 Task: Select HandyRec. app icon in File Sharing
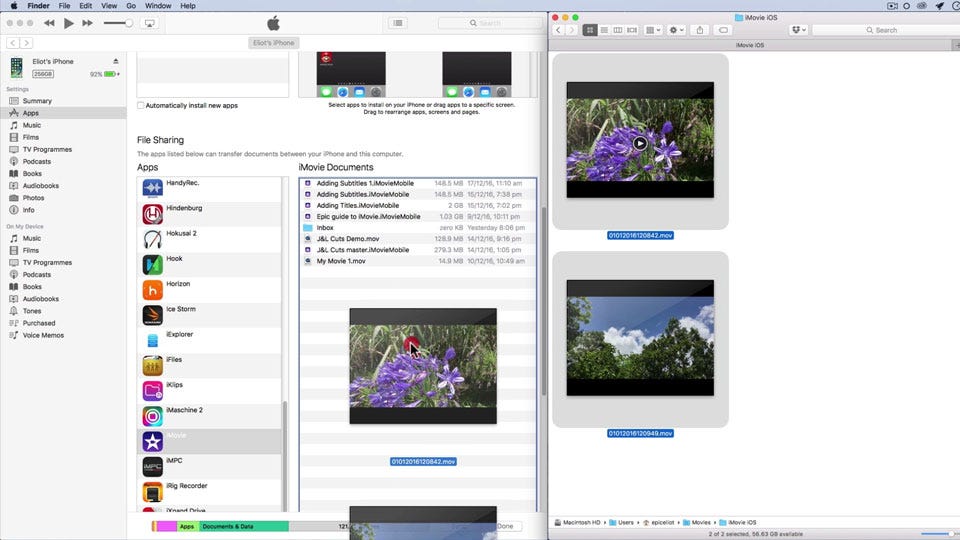pyautogui.click(x=152, y=188)
